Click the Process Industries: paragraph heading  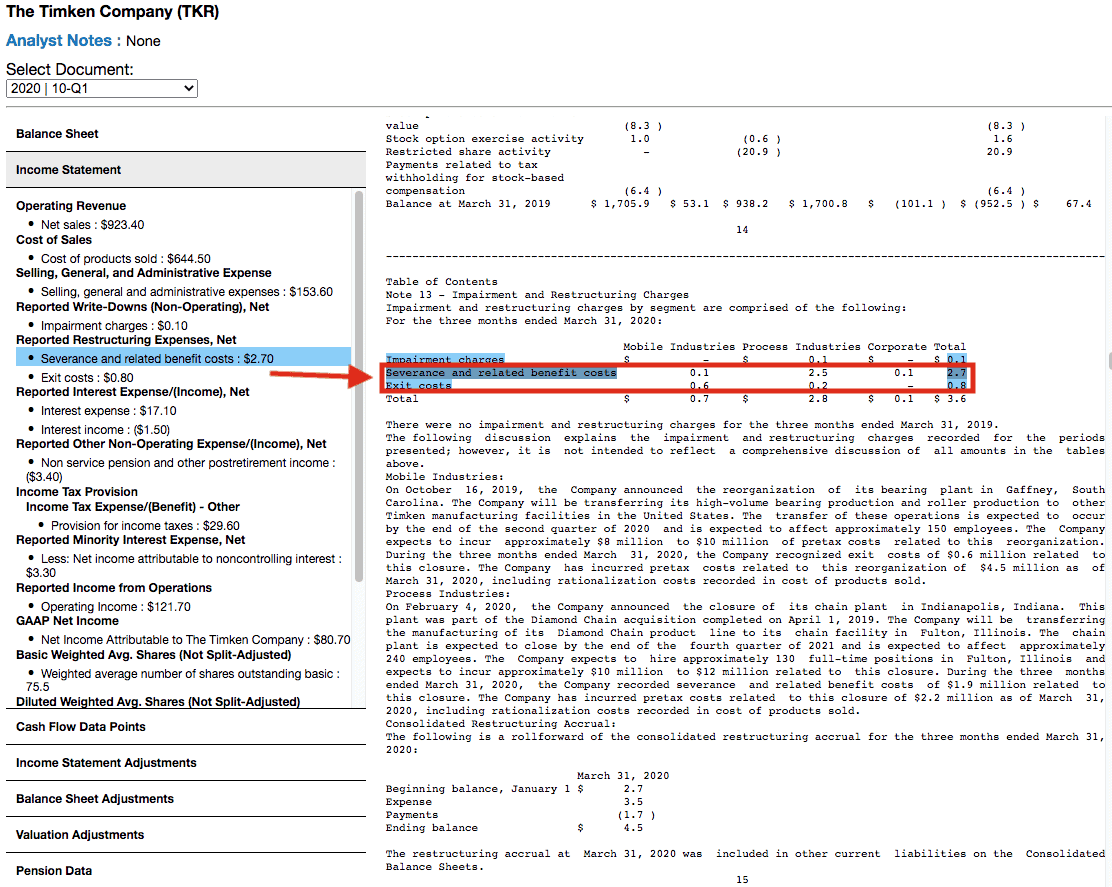(447, 594)
